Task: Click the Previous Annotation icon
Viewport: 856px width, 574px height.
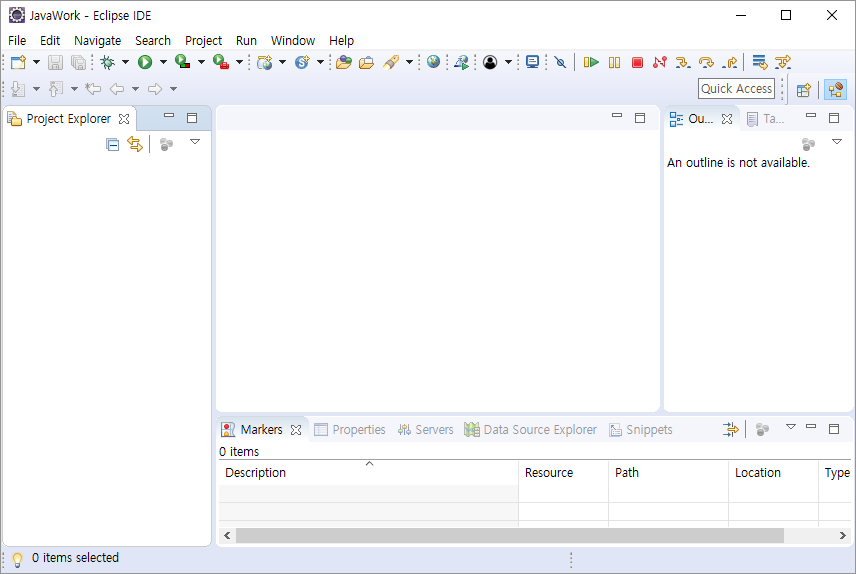Action: [55, 88]
